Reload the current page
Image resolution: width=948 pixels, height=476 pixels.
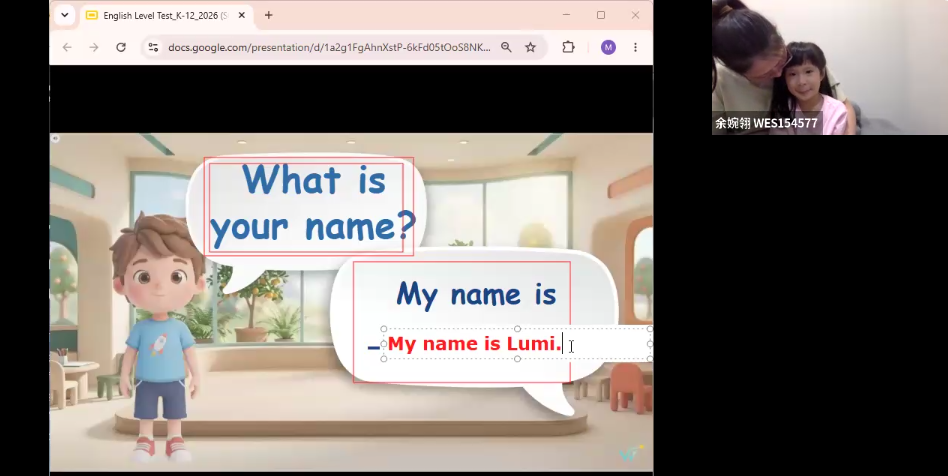click(x=121, y=47)
